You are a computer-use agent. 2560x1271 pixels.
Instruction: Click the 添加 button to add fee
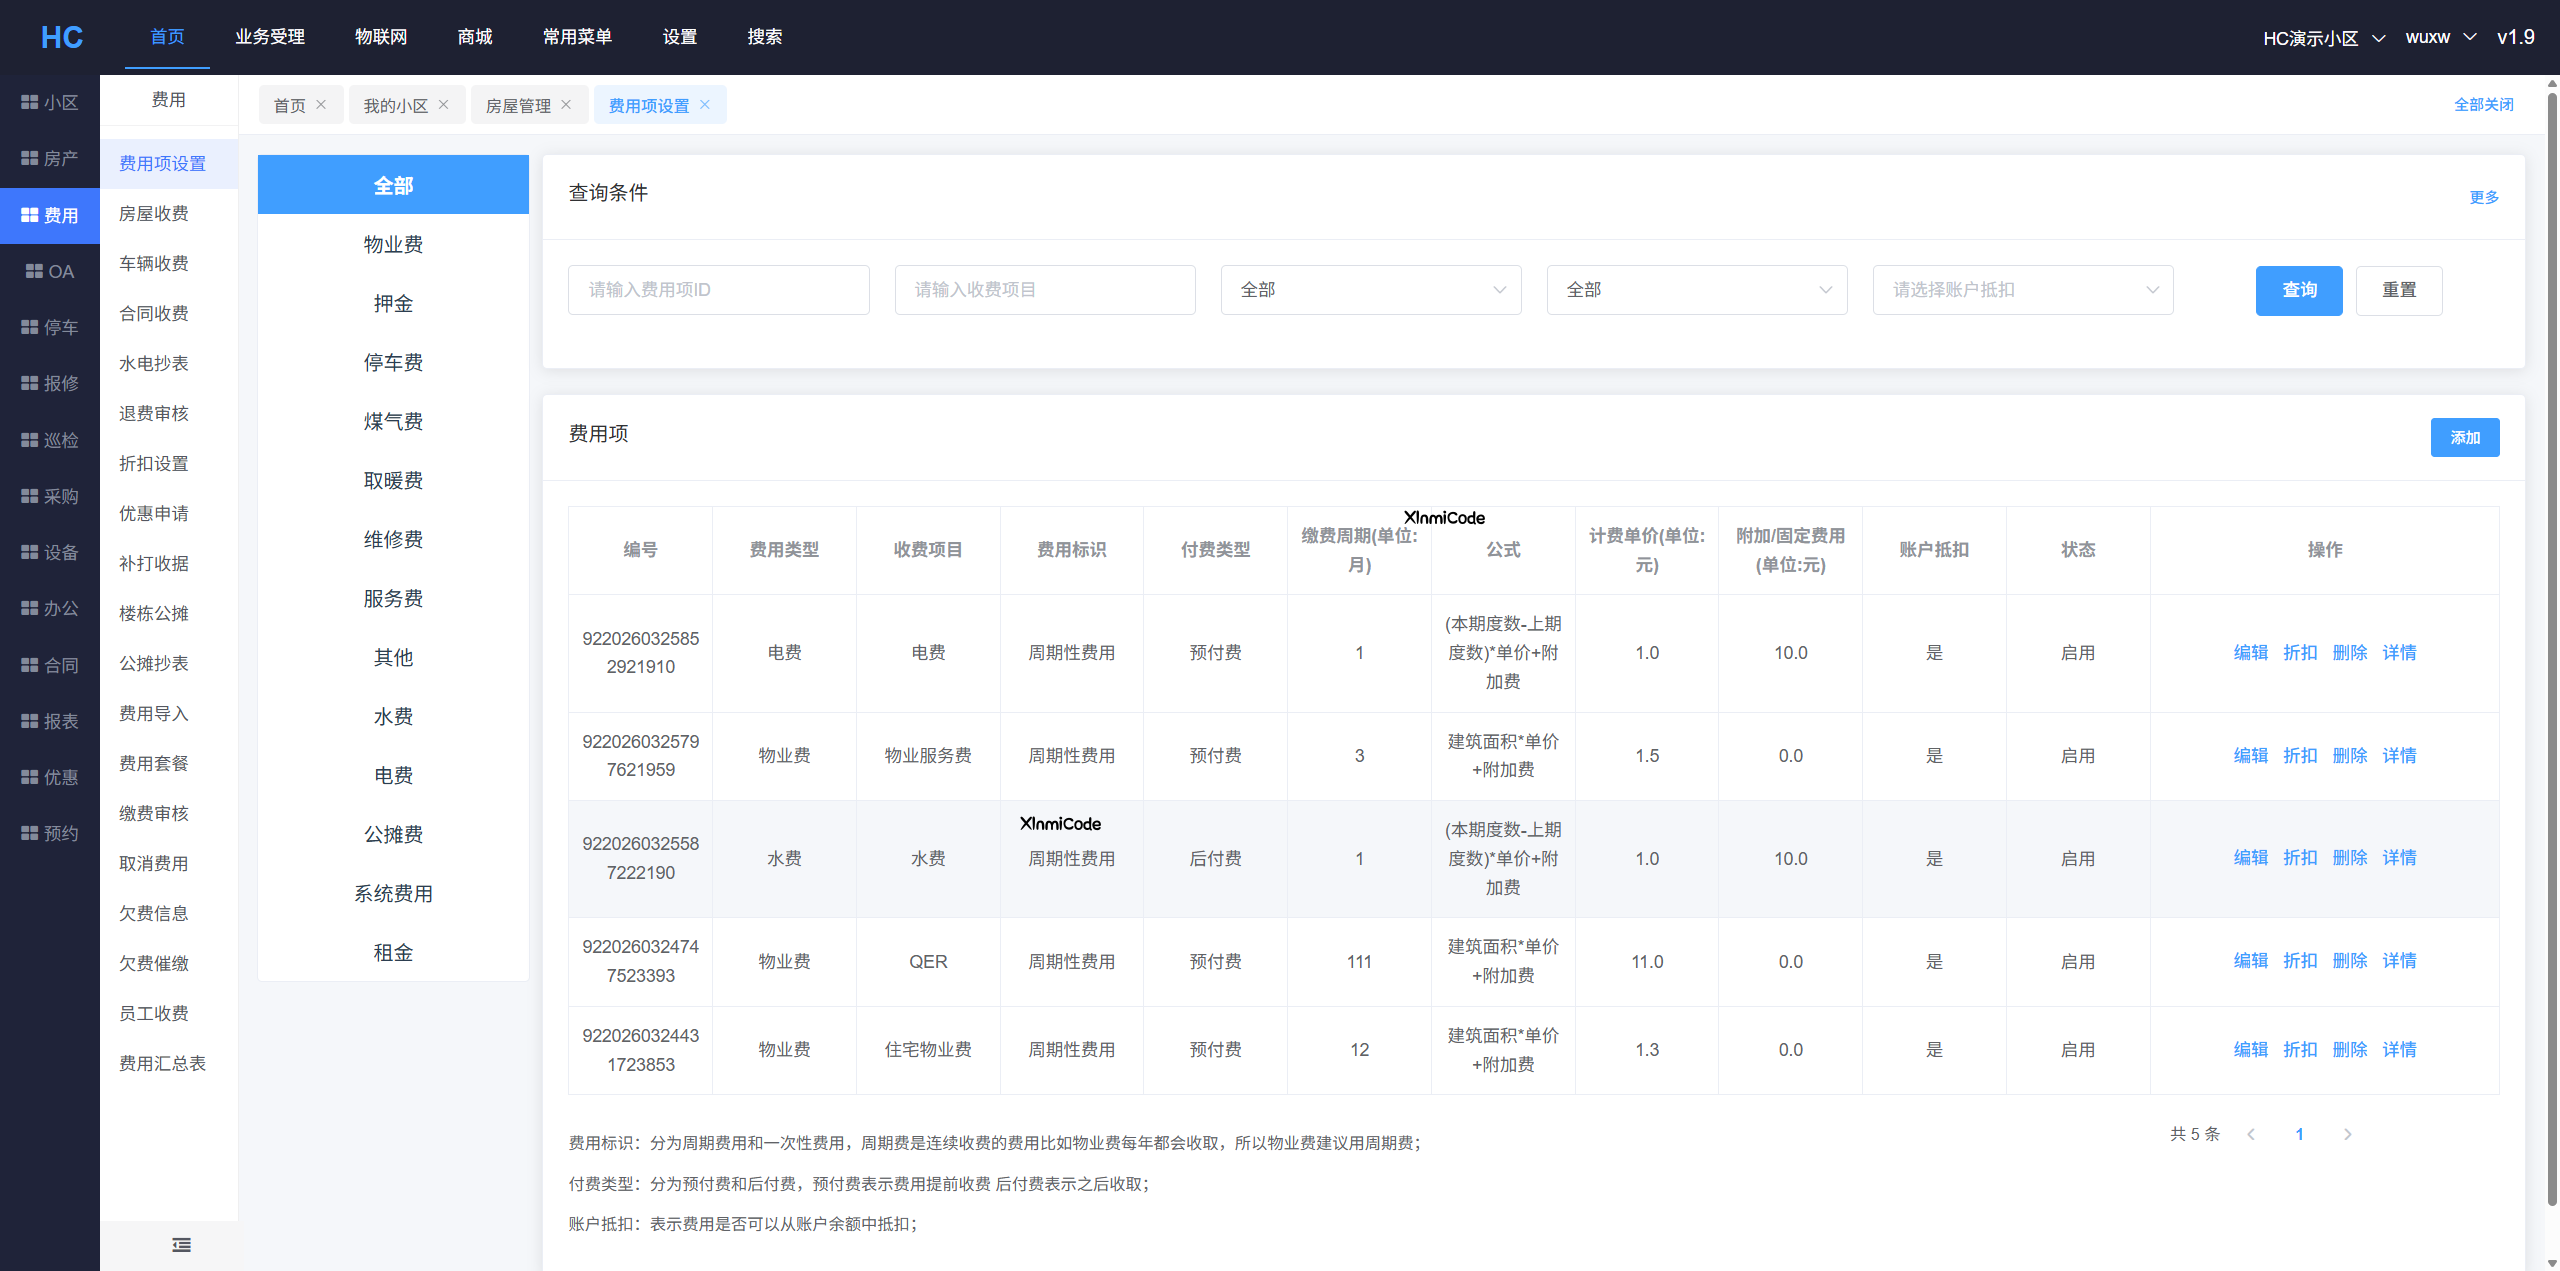(x=2464, y=437)
